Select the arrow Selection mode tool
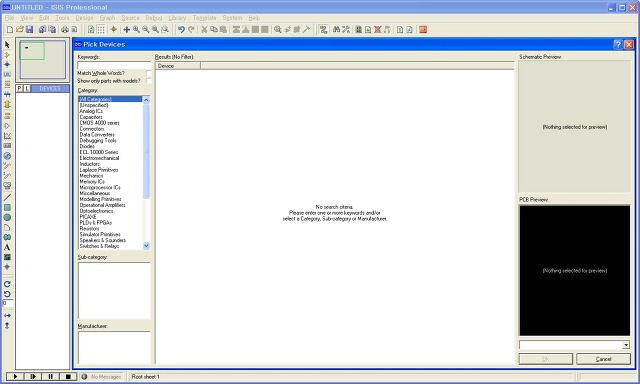 [x=7, y=44]
